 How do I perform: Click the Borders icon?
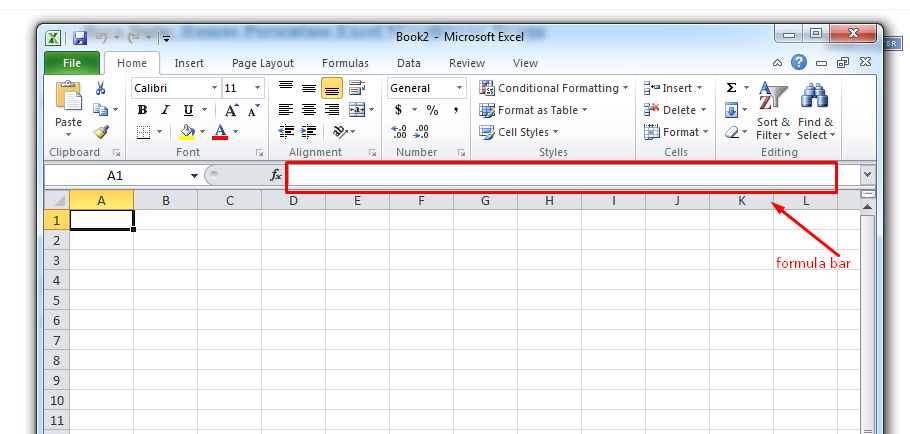click(143, 132)
